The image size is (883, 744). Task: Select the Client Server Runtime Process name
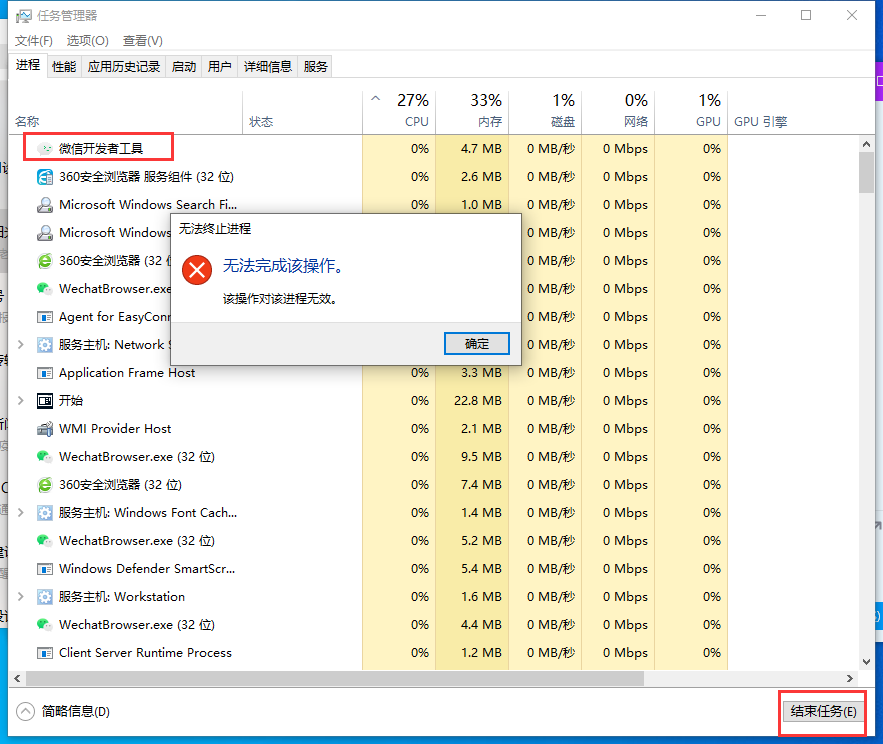[145, 653]
